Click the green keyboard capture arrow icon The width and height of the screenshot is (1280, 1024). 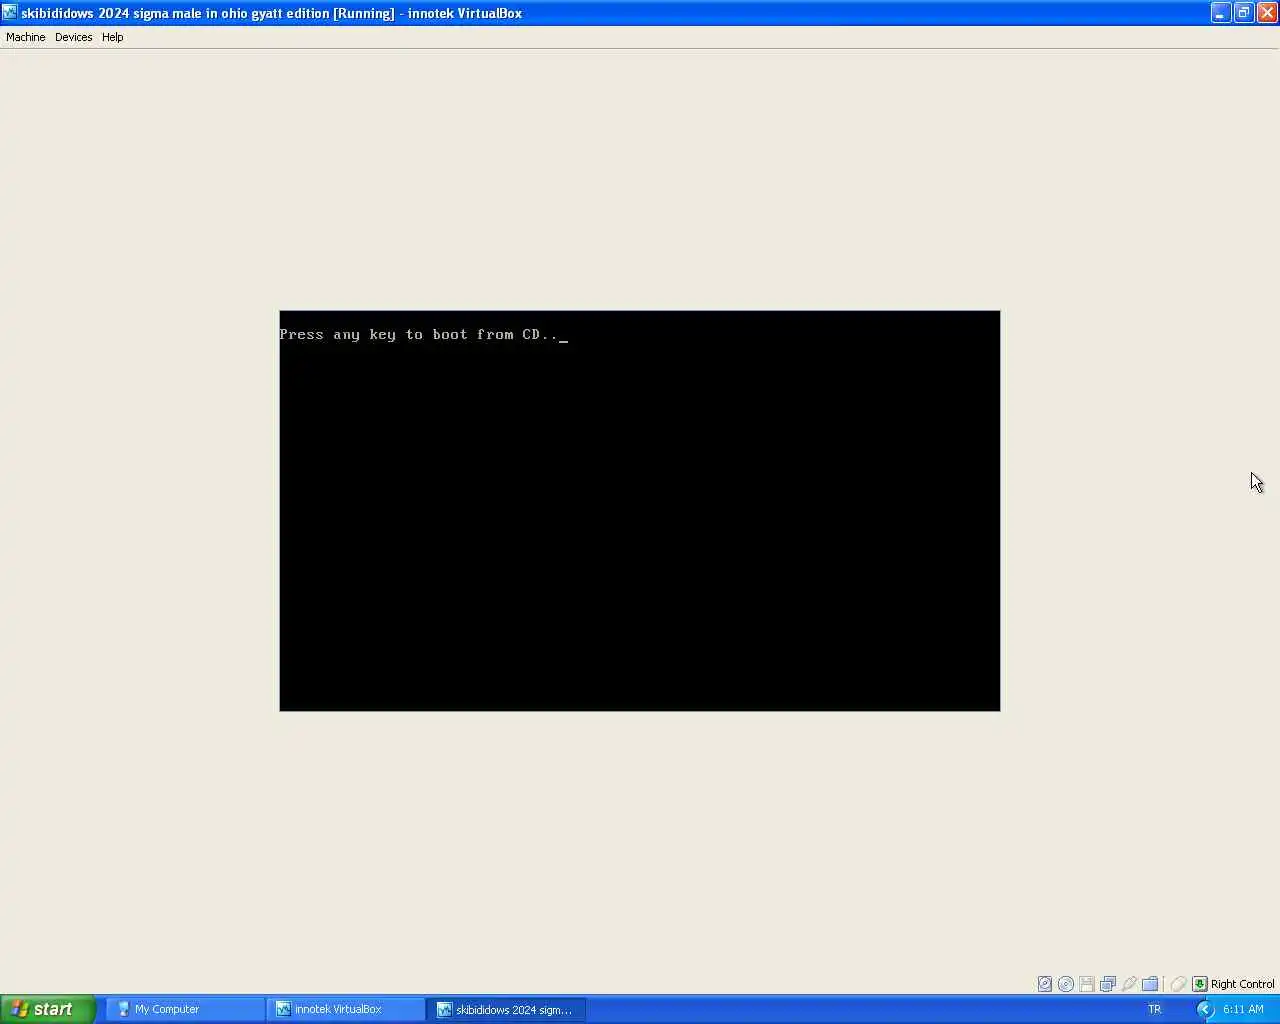[1200, 984]
